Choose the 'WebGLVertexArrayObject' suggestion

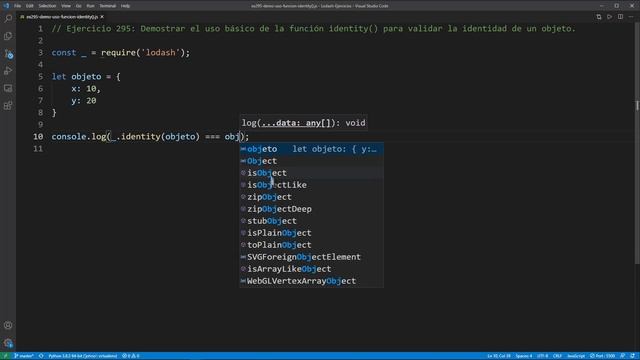point(311,281)
